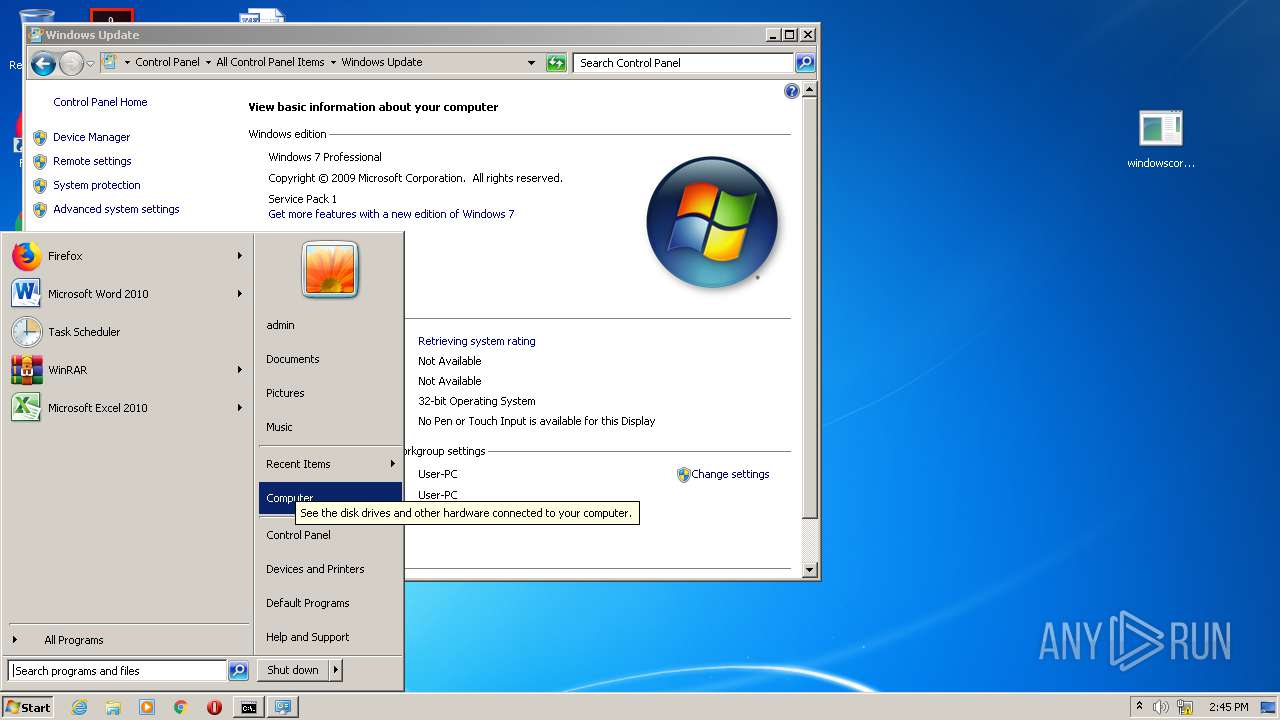Select Computer in the Start menu

point(330,498)
